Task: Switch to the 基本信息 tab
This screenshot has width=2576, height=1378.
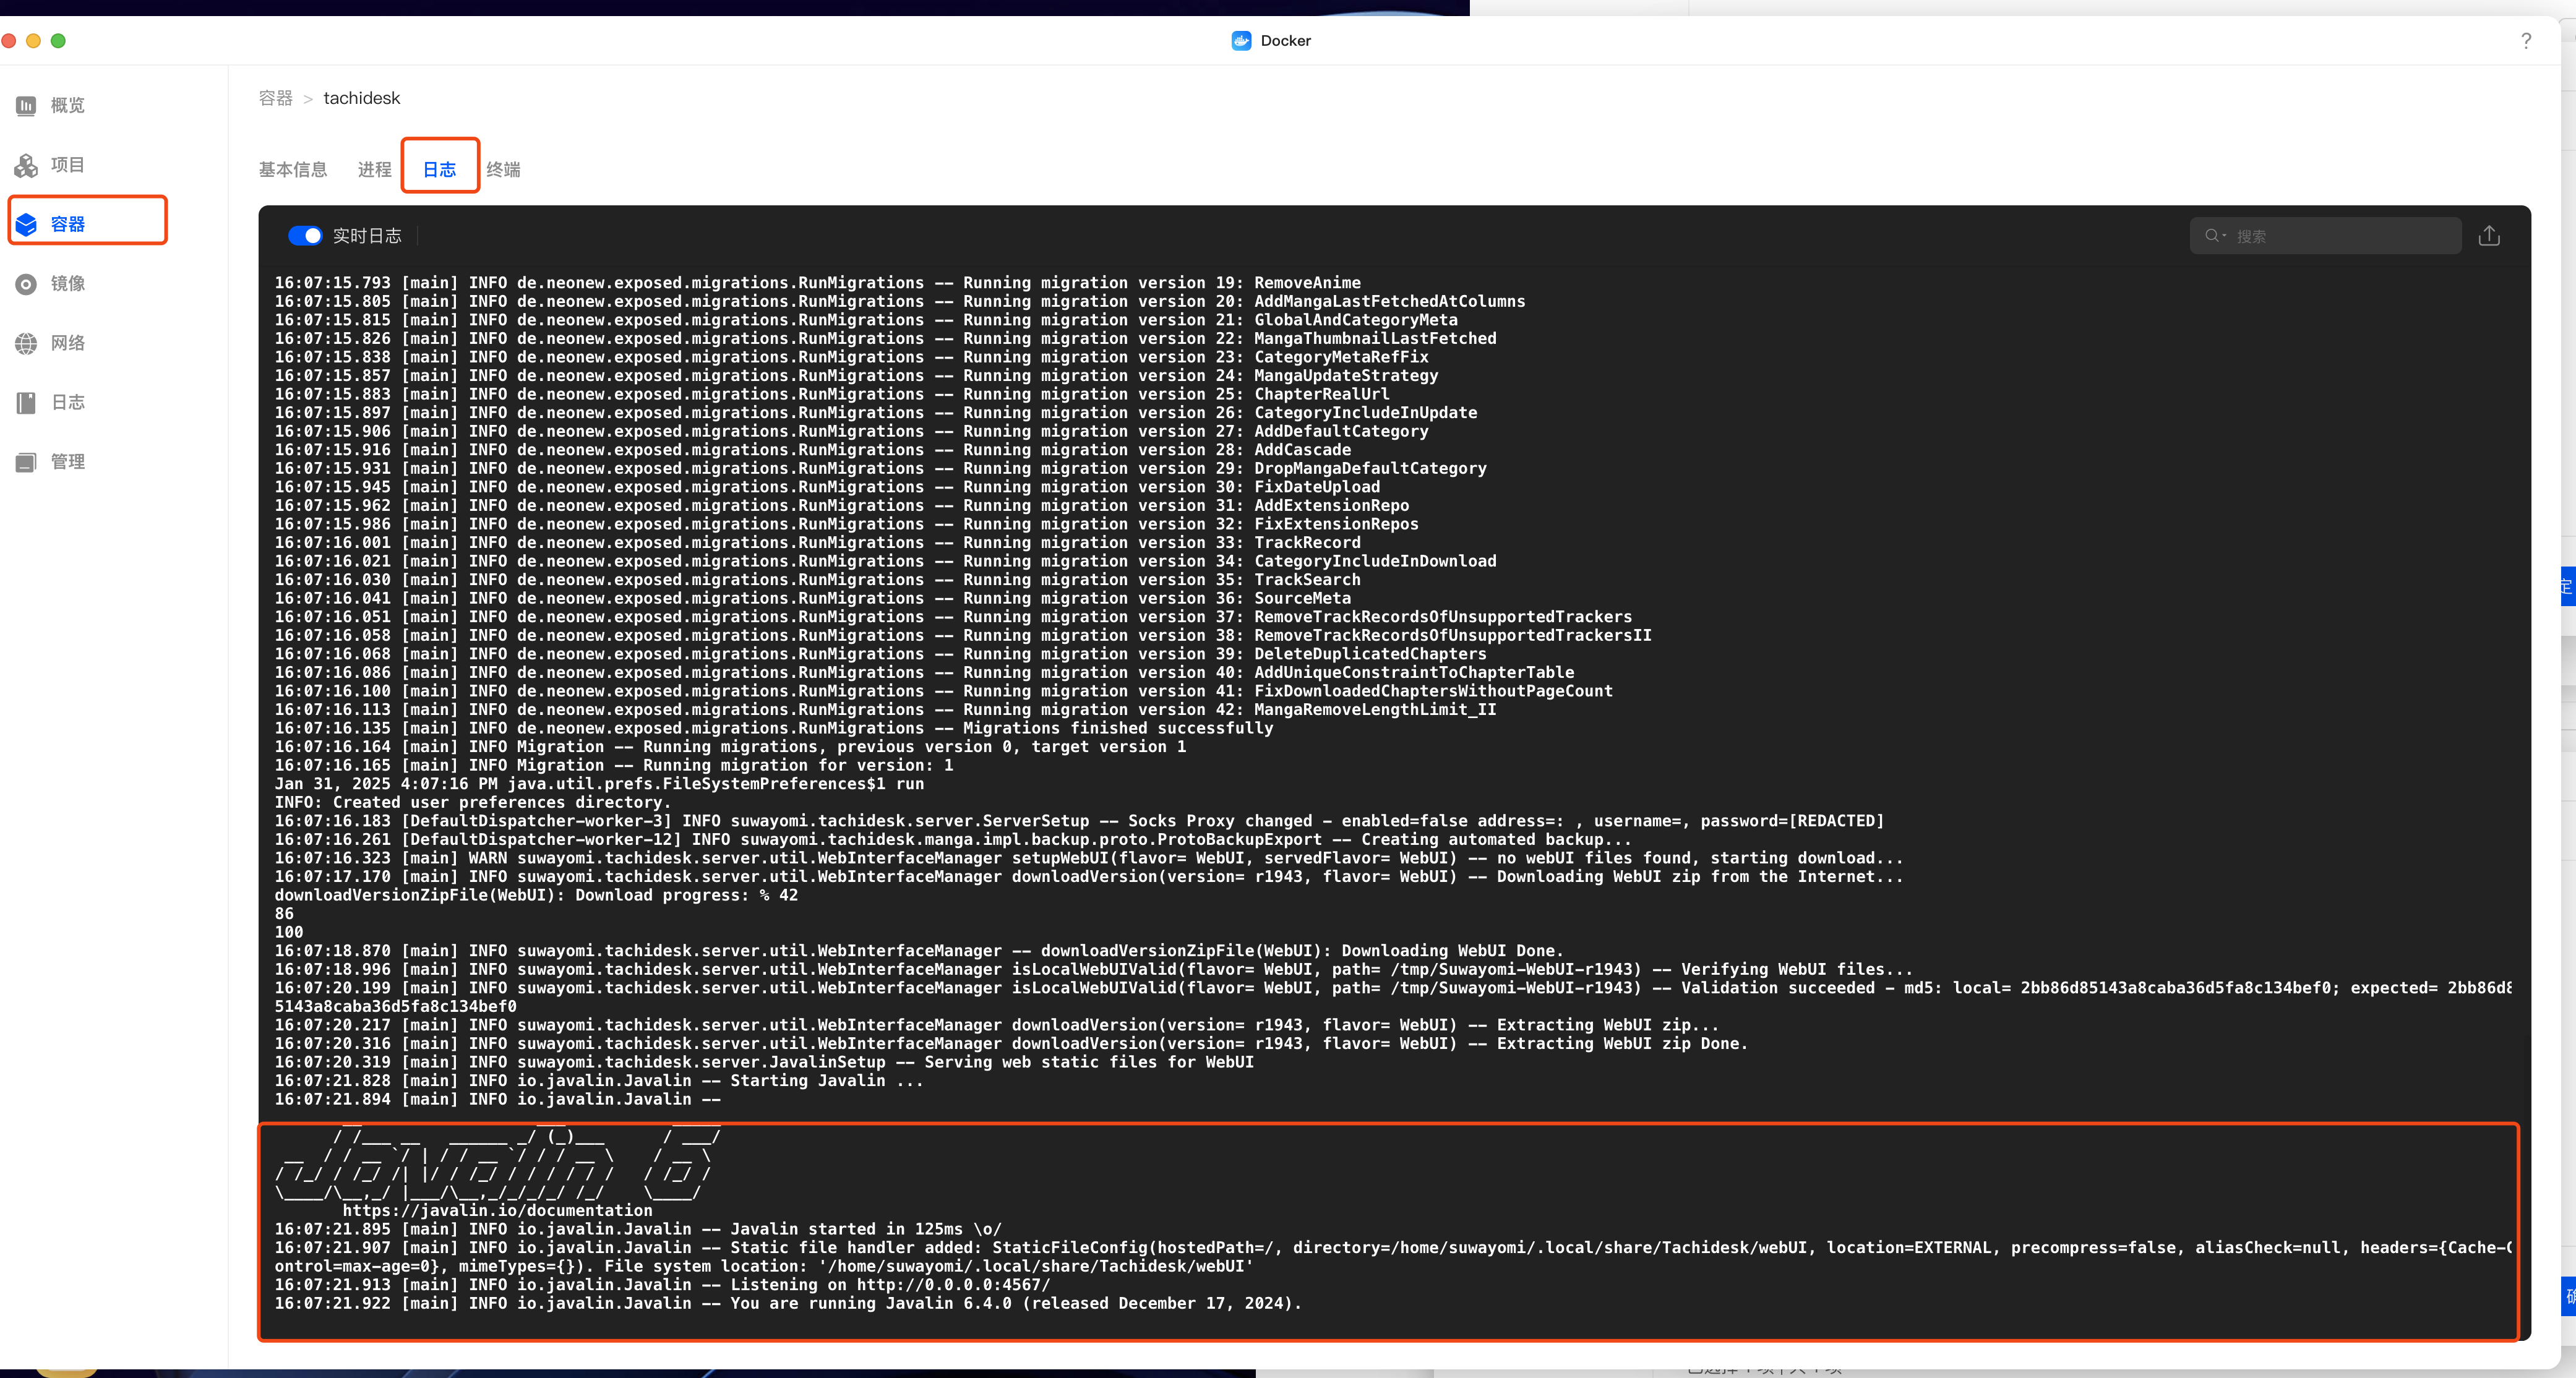Action: (292, 170)
